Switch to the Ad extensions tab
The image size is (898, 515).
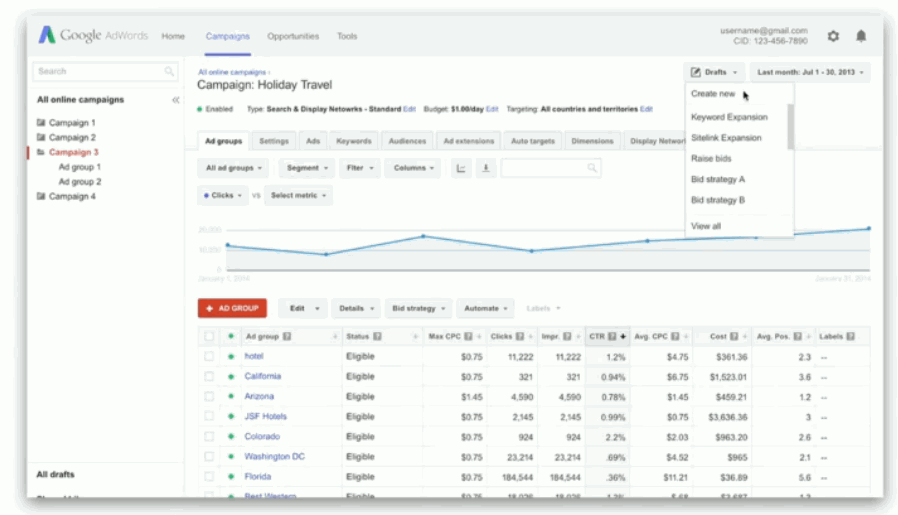(468, 141)
